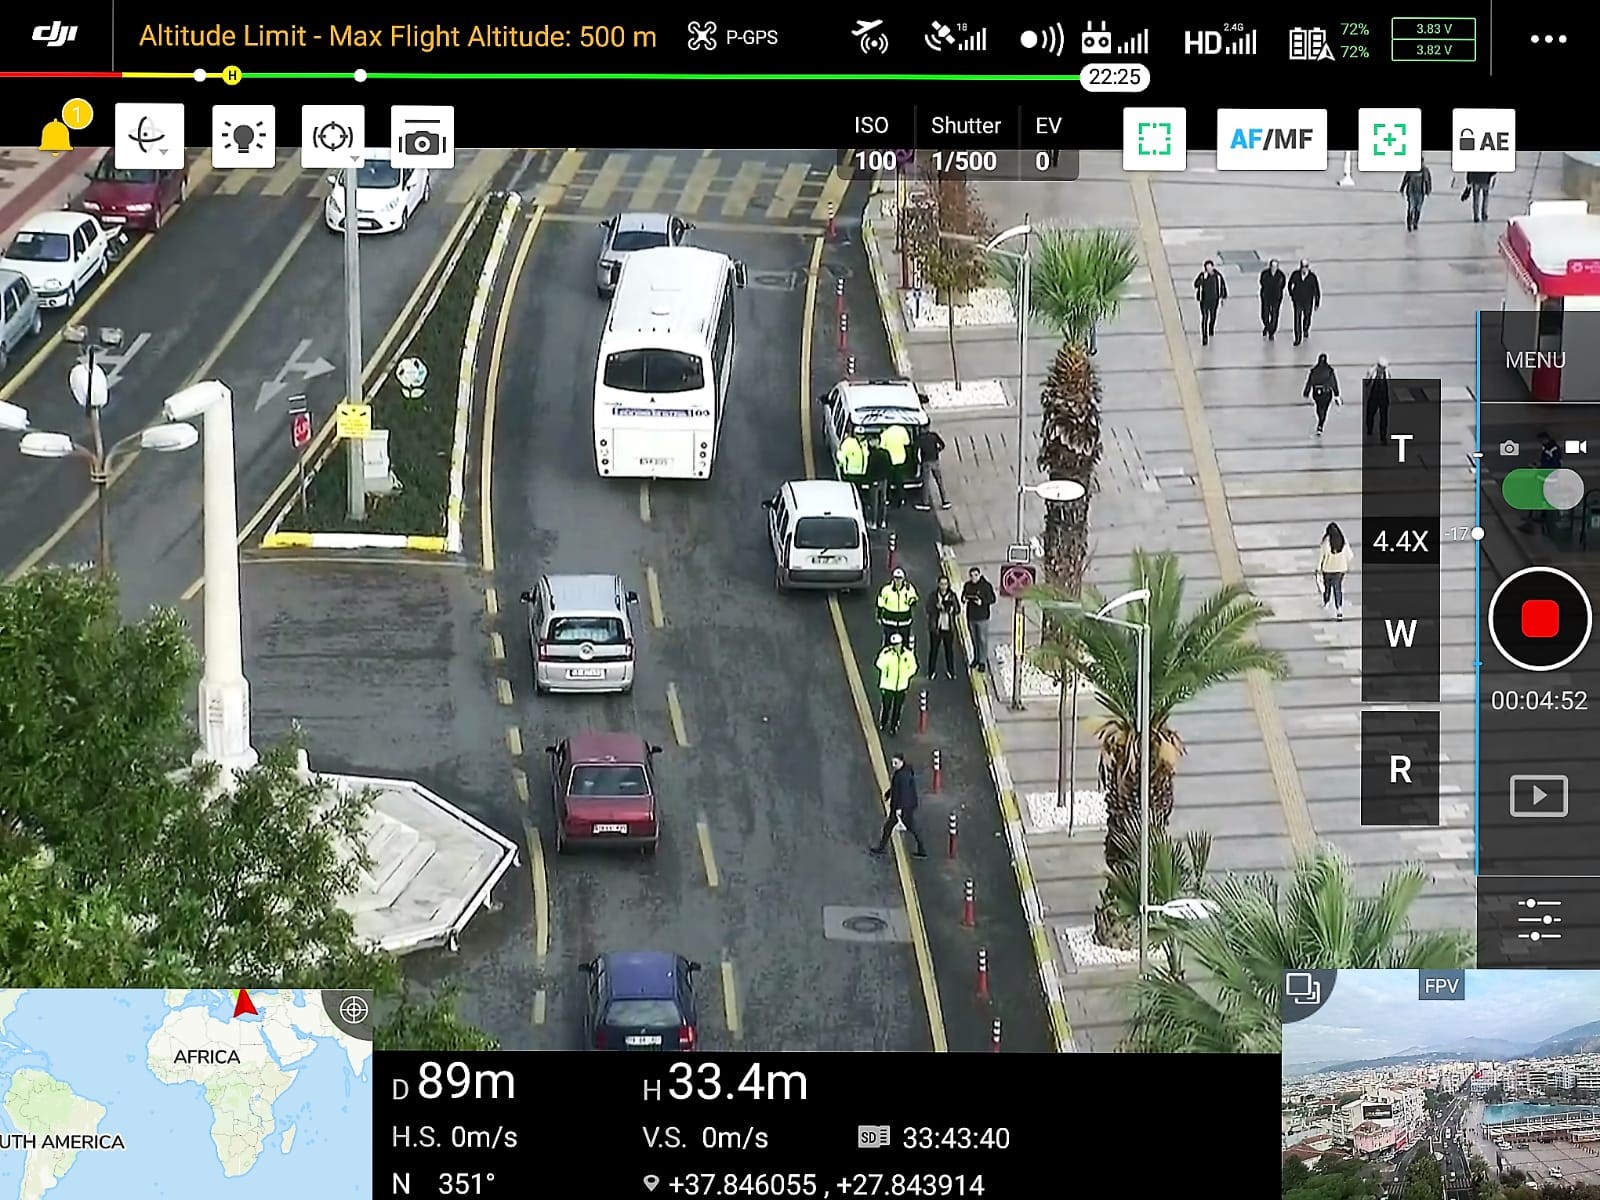
Task: Zoom in with the T button
Action: [1401, 449]
